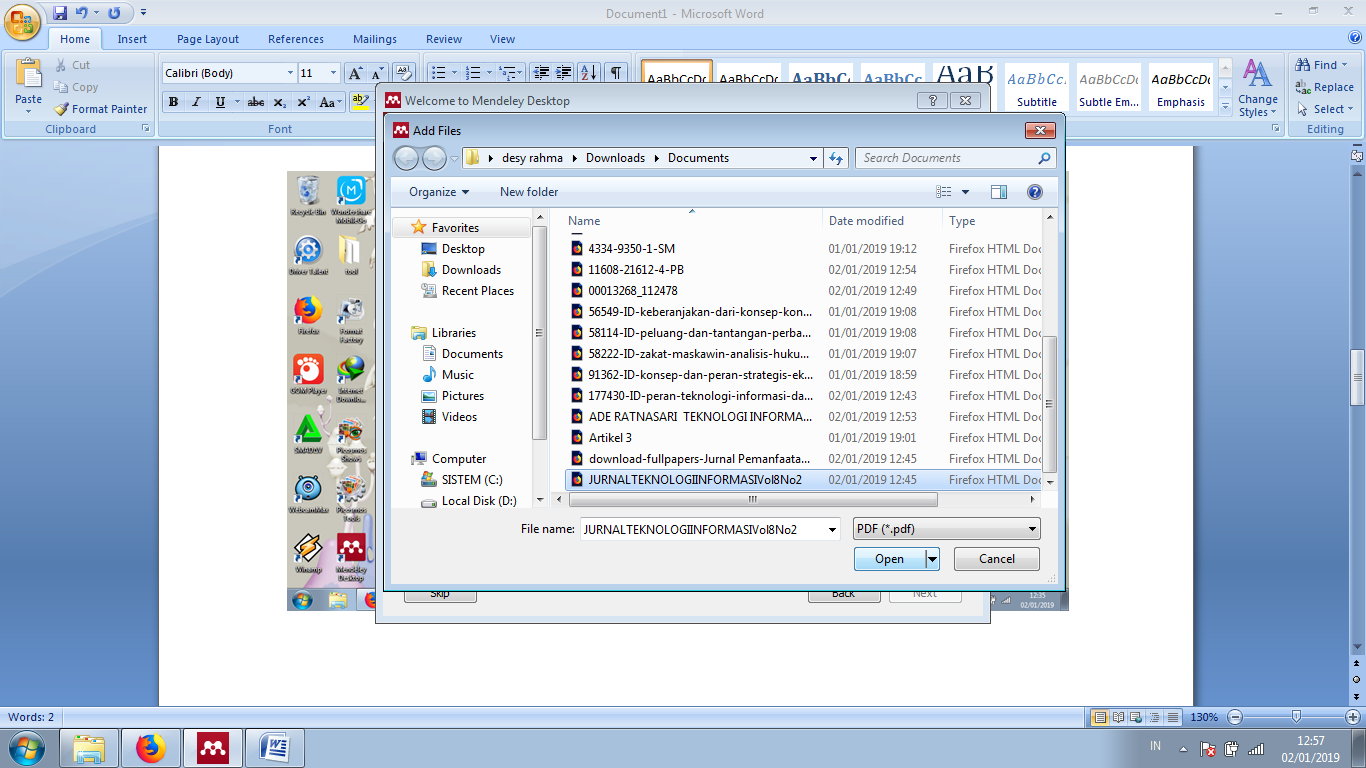This screenshot has width=1366, height=768.
Task: Click the Open button
Action: (889, 559)
